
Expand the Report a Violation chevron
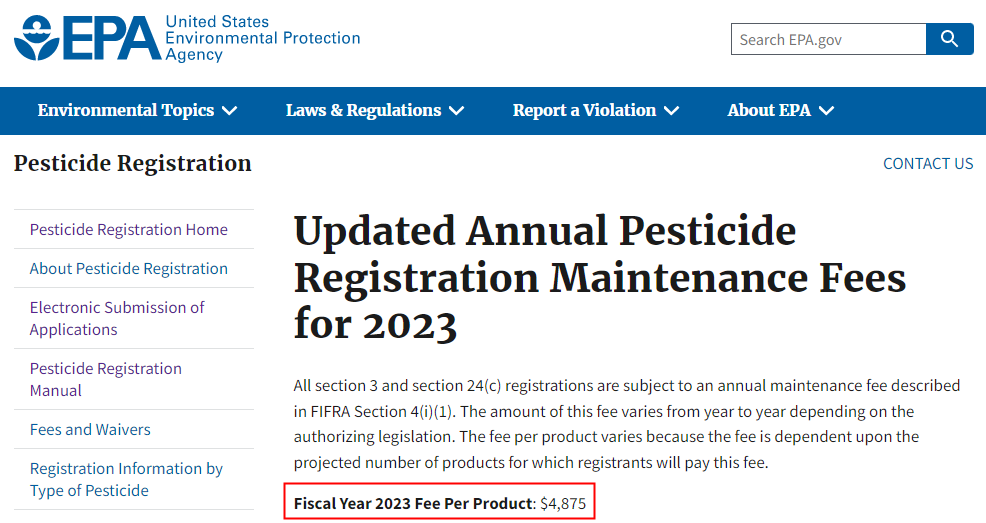tap(672, 111)
